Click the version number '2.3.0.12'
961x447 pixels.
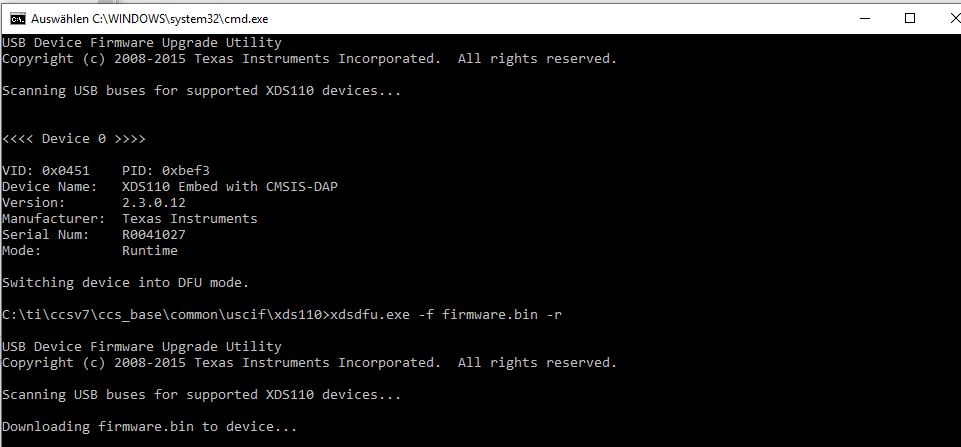pyautogui.click(x=154, y=203)
